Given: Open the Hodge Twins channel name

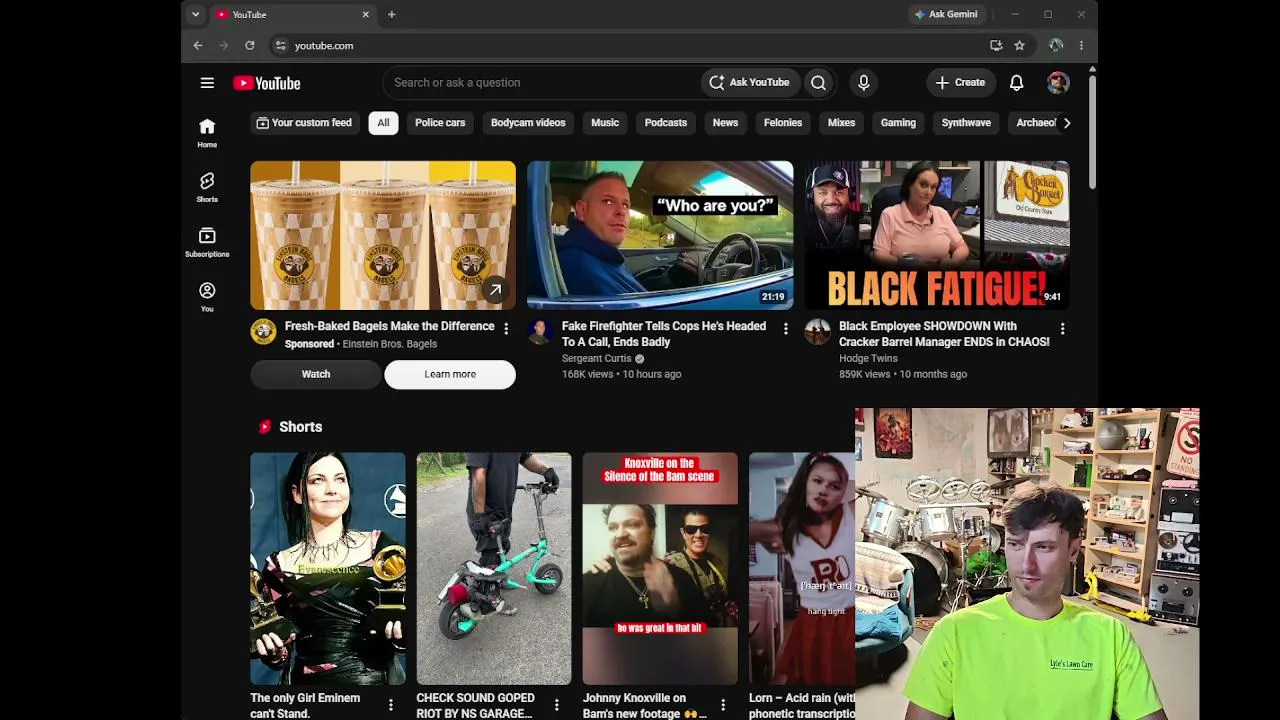Looking at the screenshot, I should pos(868,359).
